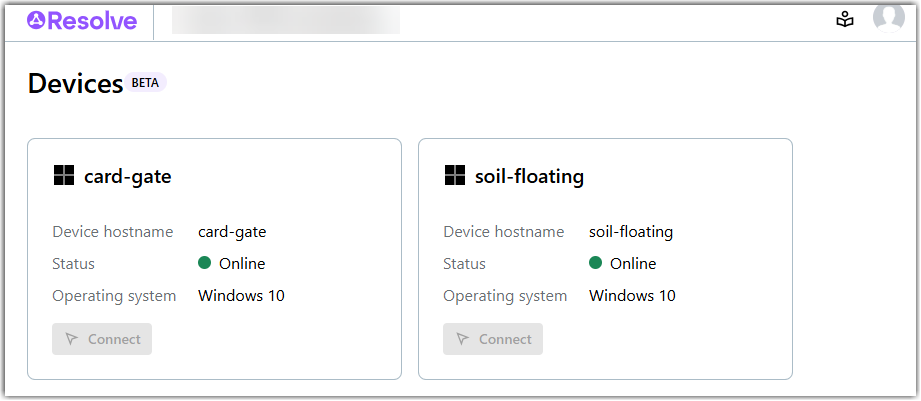Click the cursor icon in card-gate Connect button

72,339
